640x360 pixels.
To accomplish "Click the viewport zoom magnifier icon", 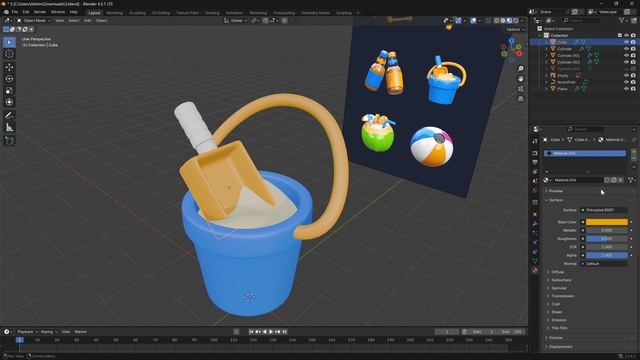I will [520, 69].
